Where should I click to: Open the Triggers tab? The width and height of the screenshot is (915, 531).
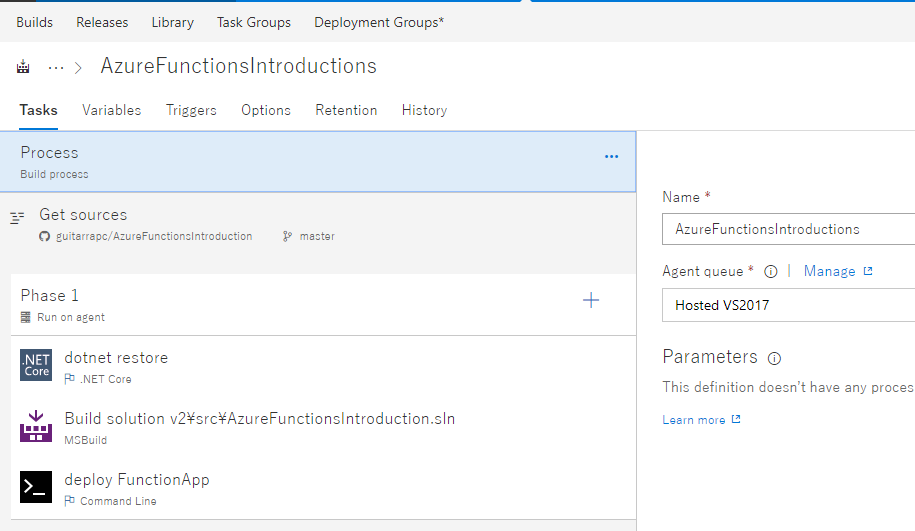click(191, 110)
